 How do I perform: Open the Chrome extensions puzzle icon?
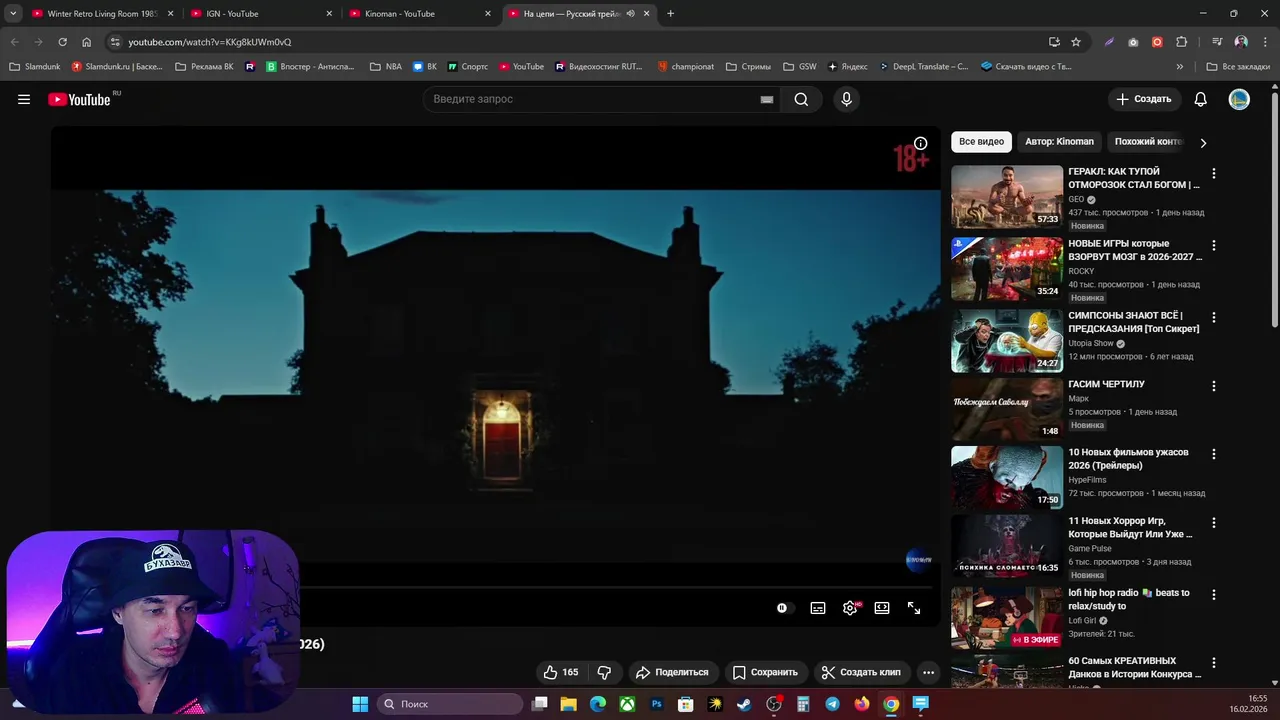click(x=1182, y=42)
